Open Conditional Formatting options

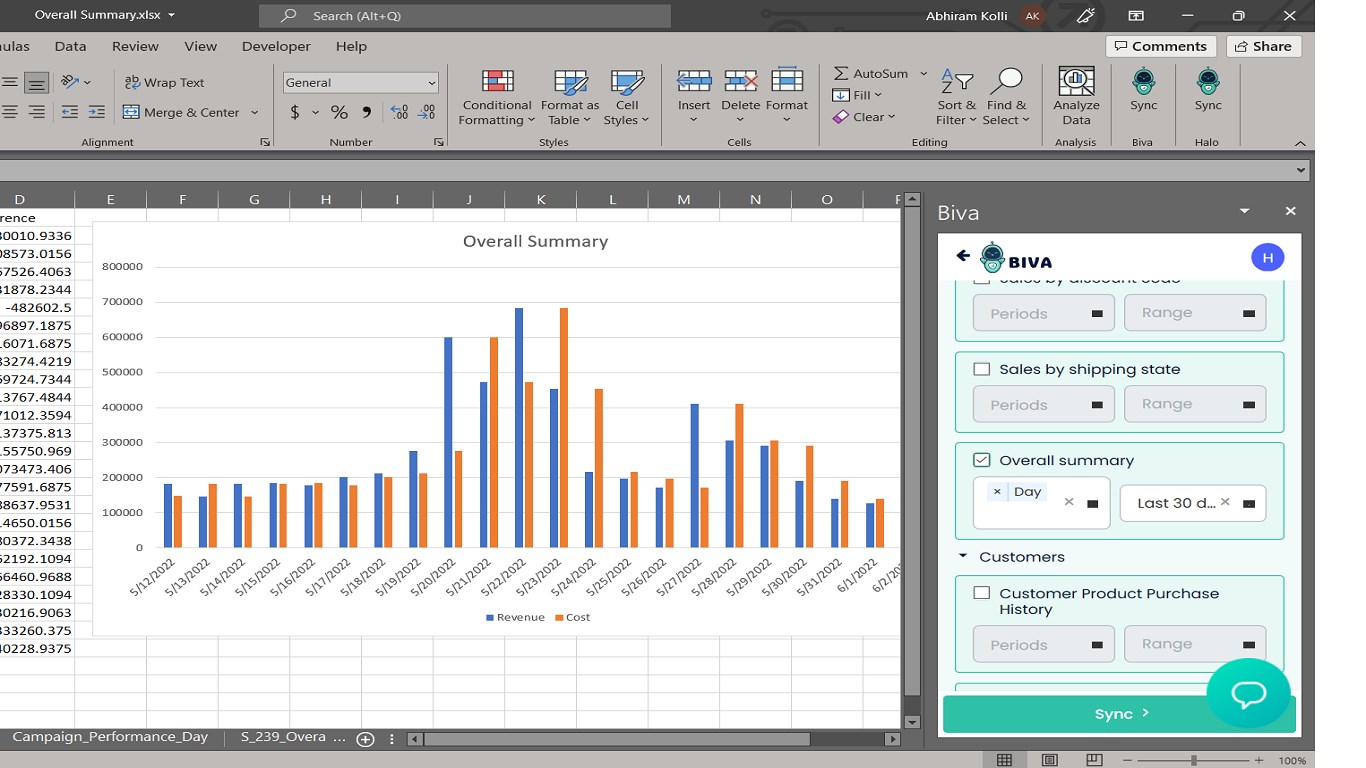pyautogui.click(x=496, y=98)
